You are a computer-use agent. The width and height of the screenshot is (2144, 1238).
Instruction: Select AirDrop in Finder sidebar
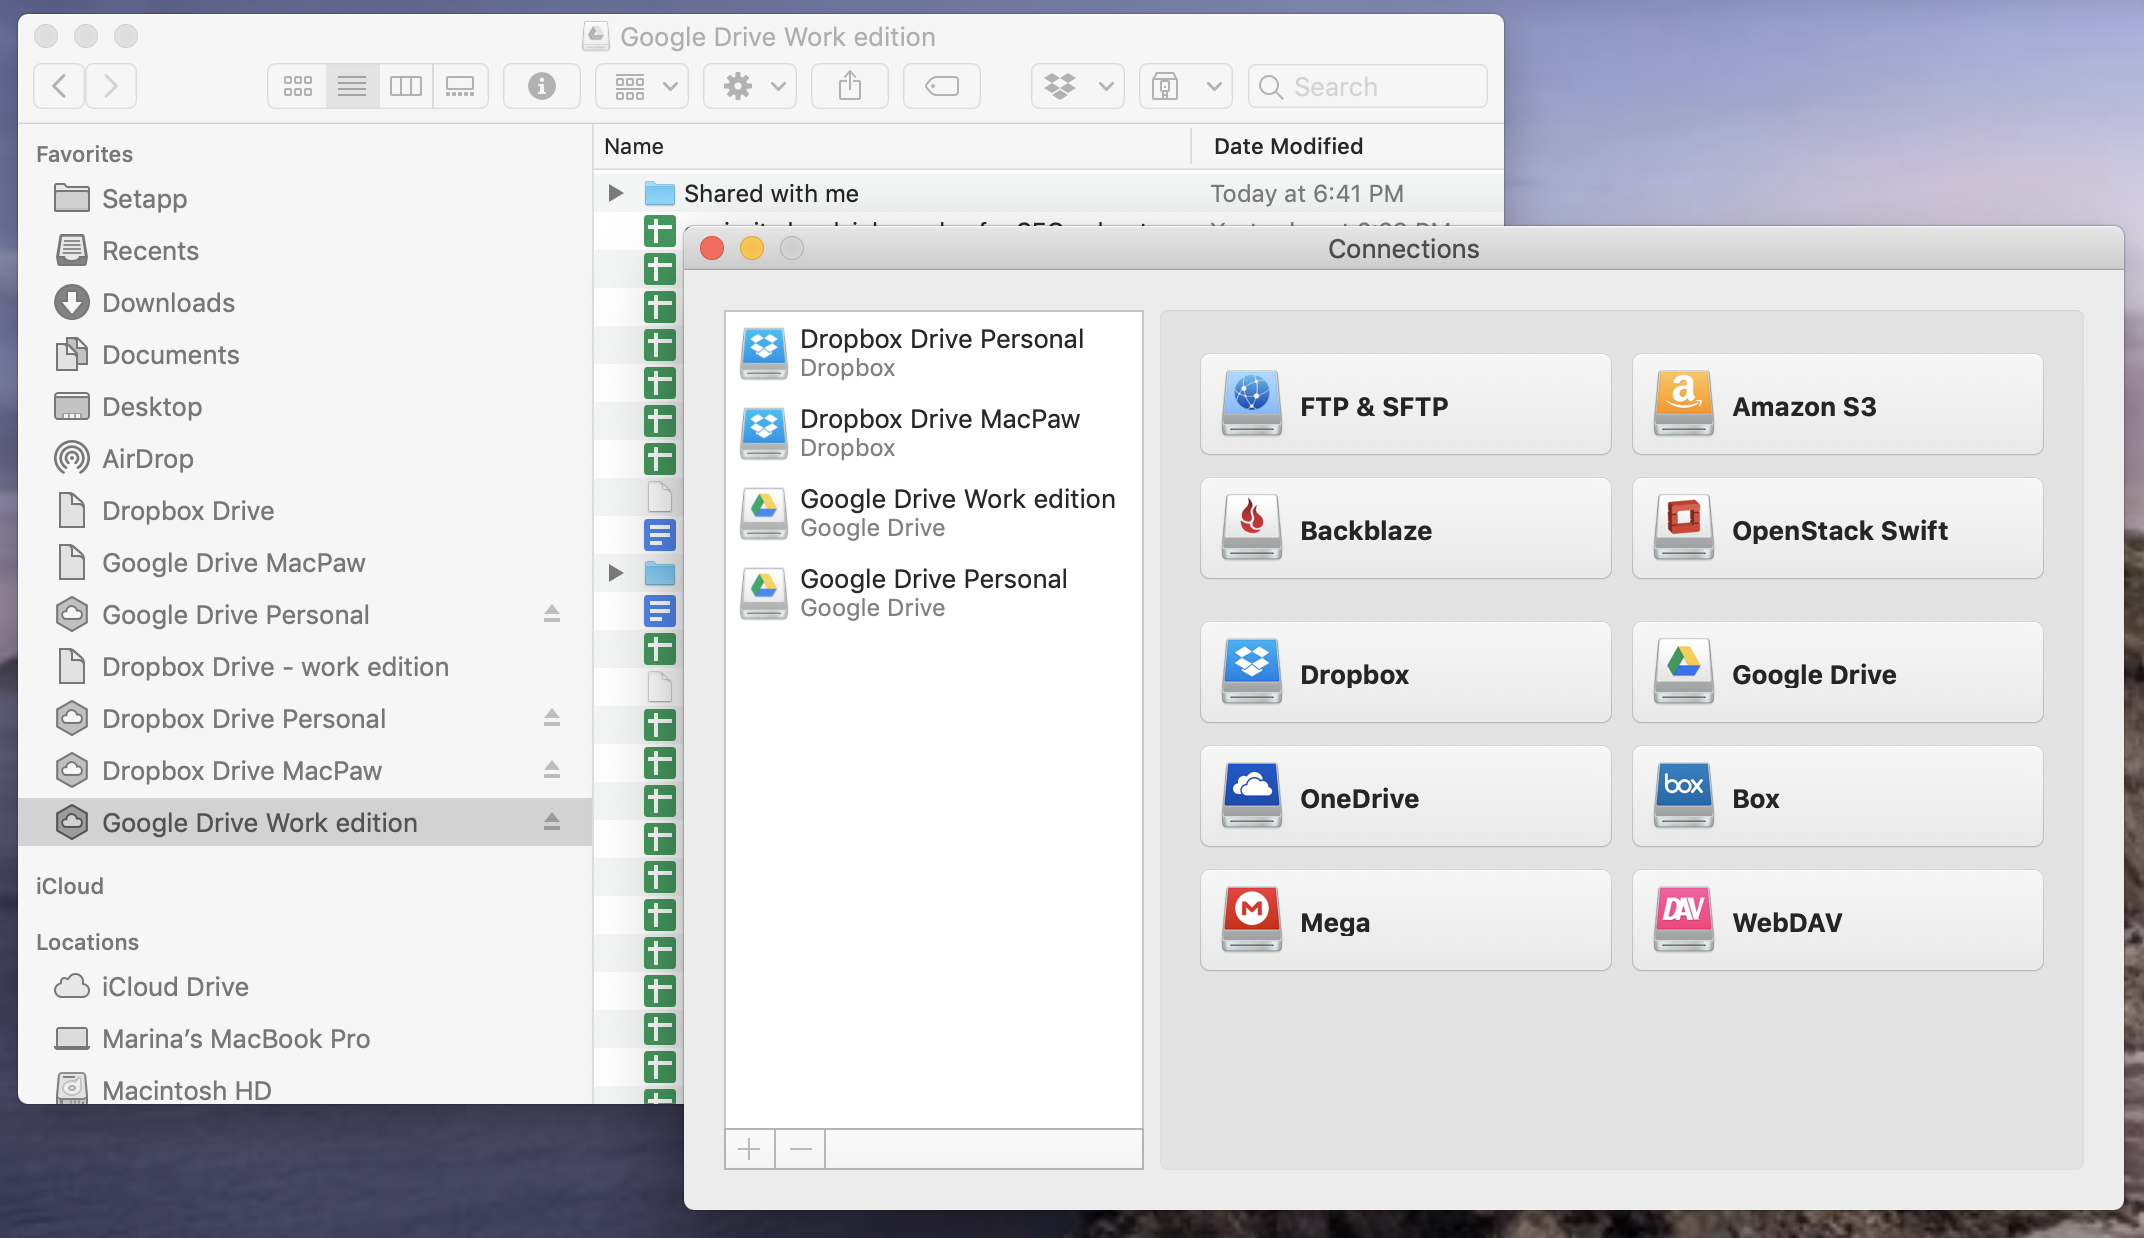(x=306, y=458)
